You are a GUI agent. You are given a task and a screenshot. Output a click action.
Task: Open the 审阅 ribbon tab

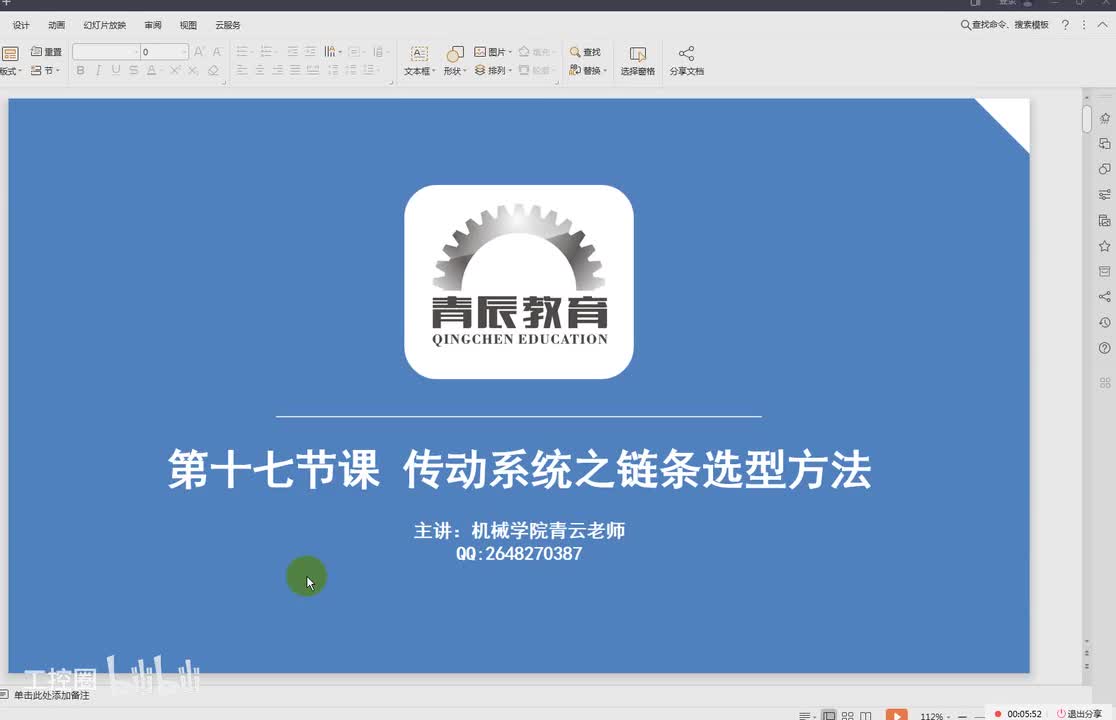[153, 25]
